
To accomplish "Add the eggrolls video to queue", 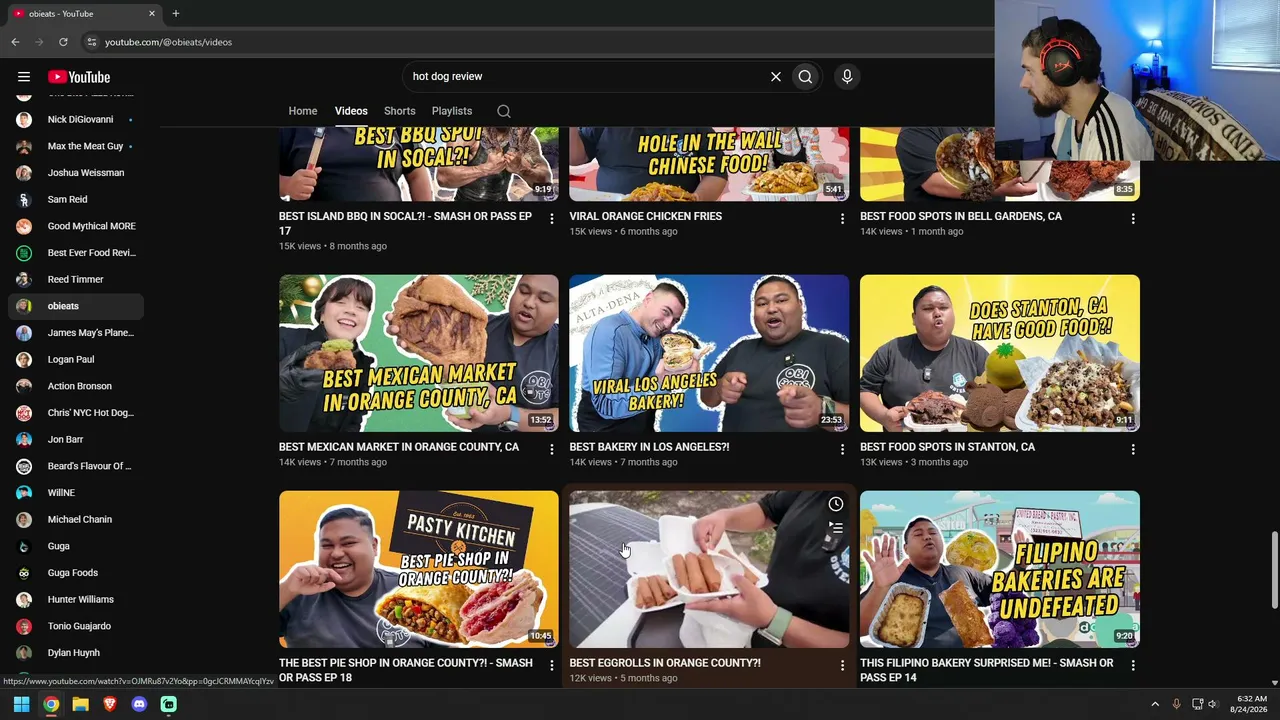I will tap(836, 527).
